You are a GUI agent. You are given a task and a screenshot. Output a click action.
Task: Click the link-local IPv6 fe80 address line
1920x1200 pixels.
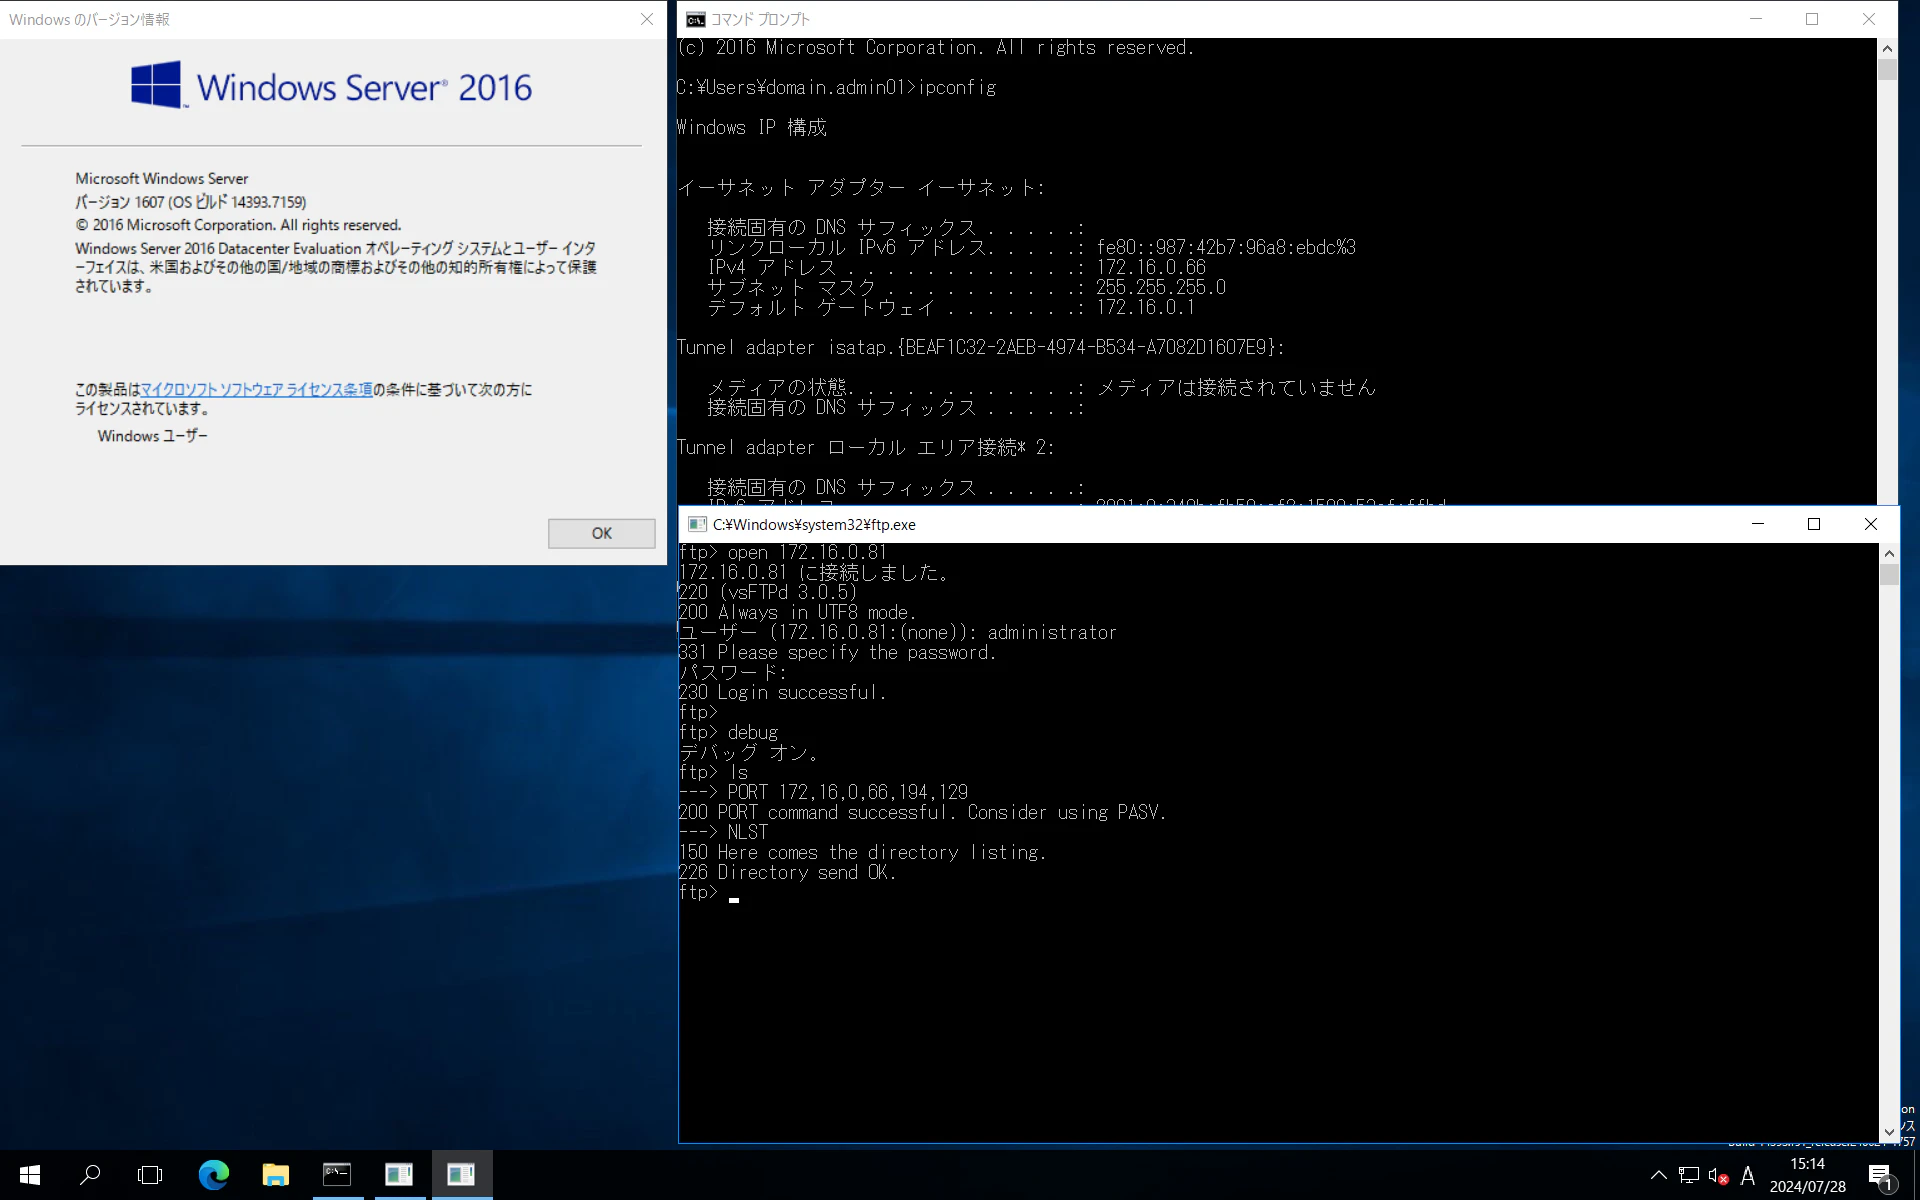coord(1031,247)
